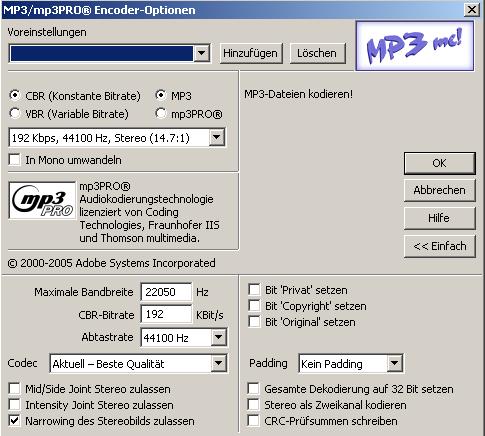This screenshot has width=485, height=436.
Task: Open Hilfe button
Action: (x=439, y=218)
